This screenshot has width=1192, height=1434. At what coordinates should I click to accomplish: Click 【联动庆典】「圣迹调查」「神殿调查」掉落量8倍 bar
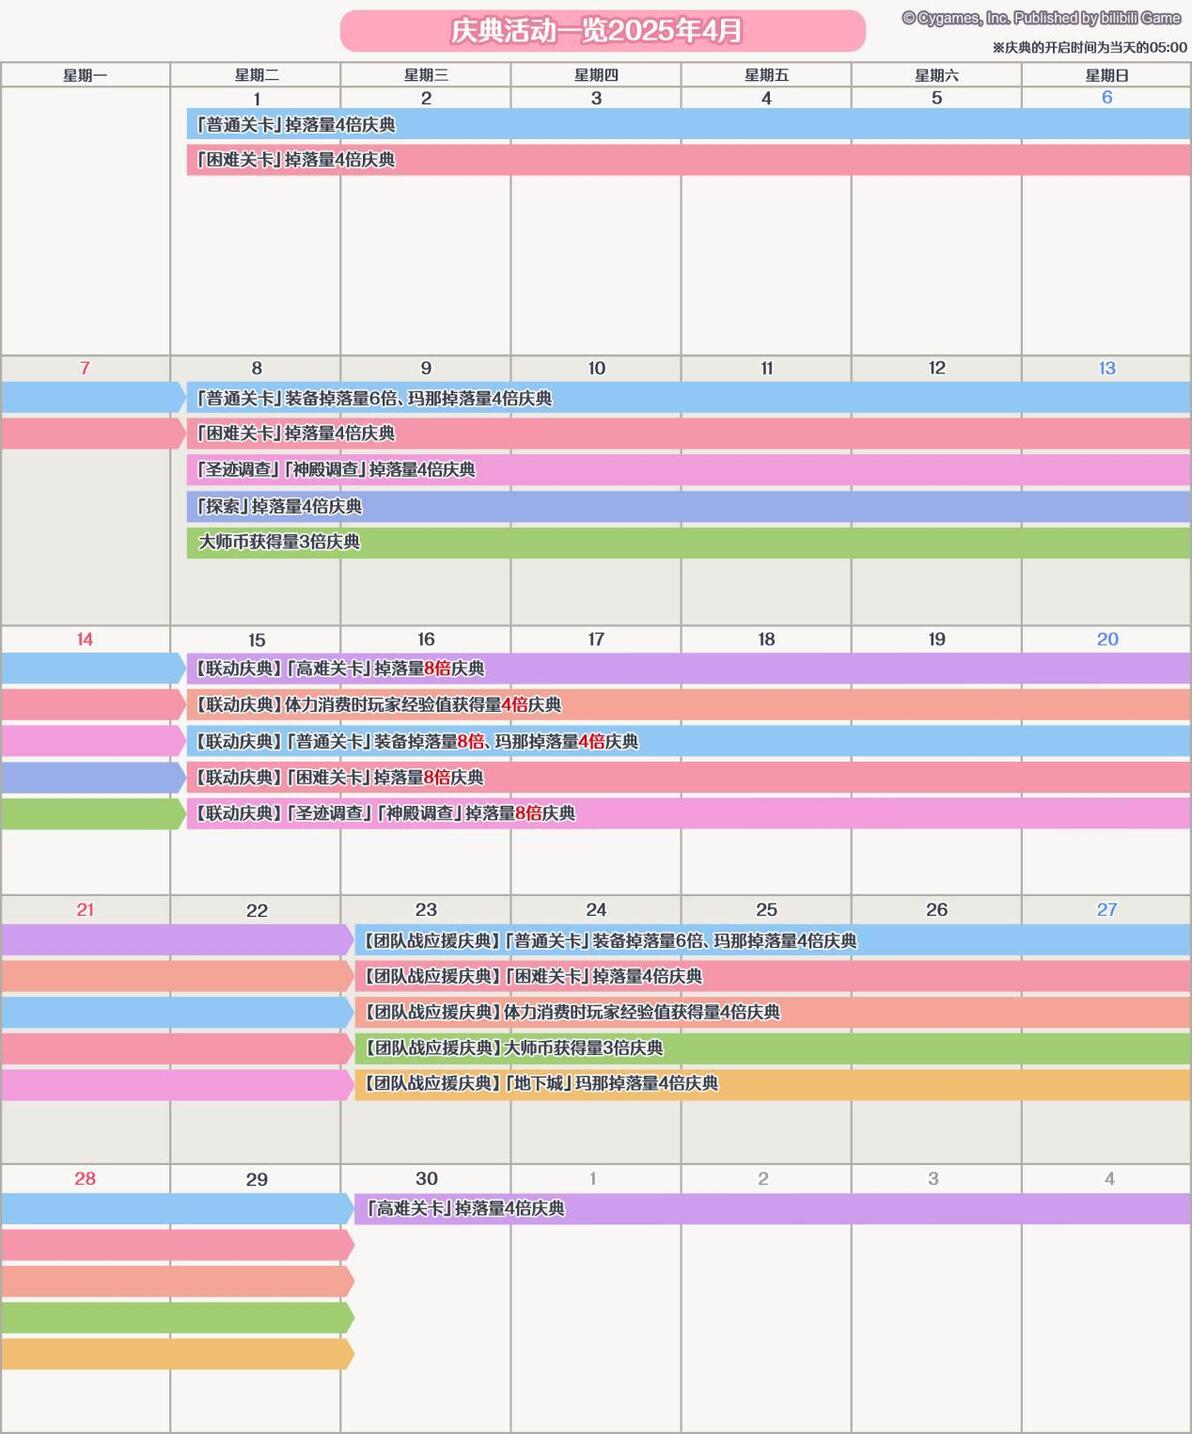pyautogui.click(x=688, y=813)
